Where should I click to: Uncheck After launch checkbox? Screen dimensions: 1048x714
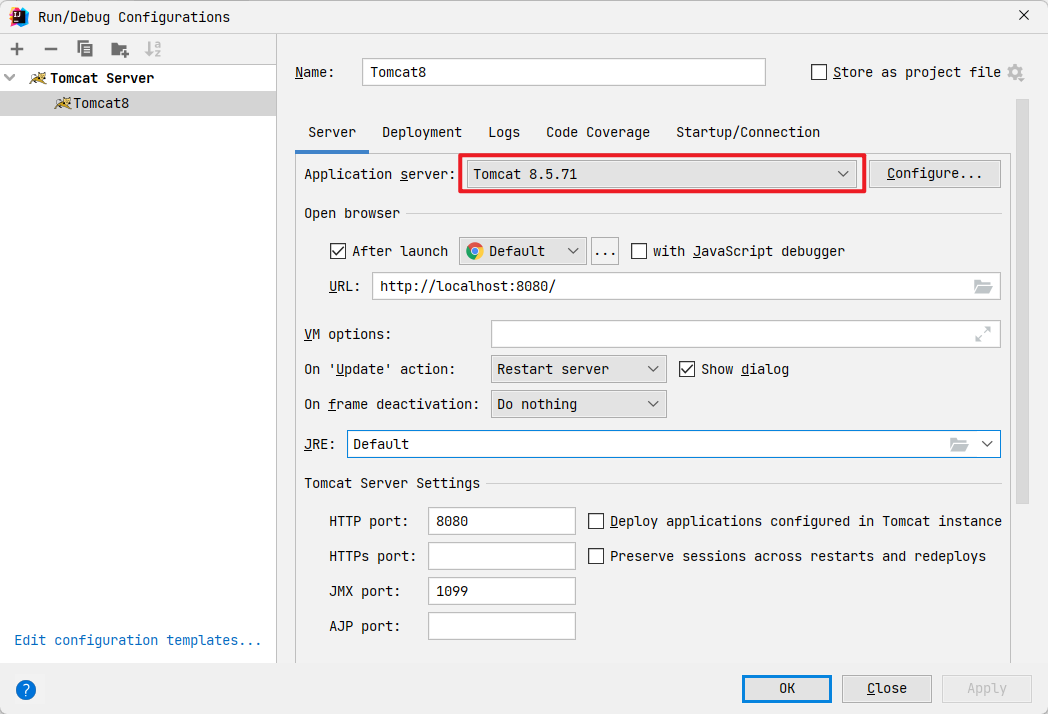click(338, 251)
